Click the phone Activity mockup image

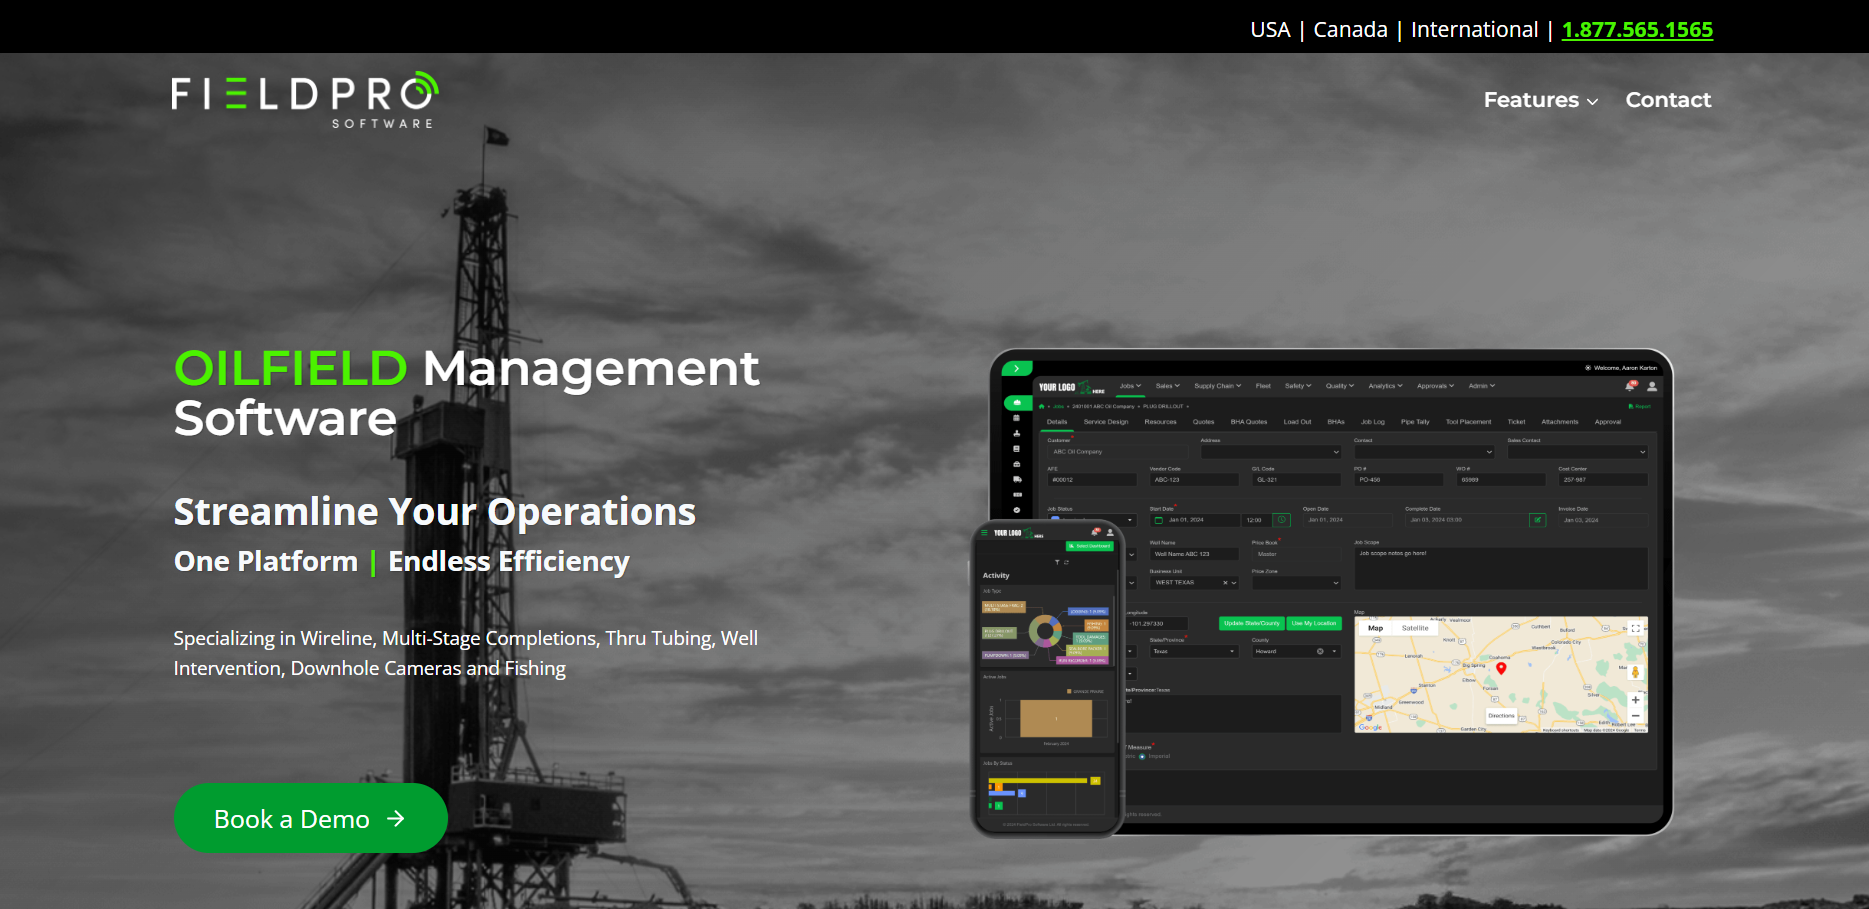coord(1047,678)
